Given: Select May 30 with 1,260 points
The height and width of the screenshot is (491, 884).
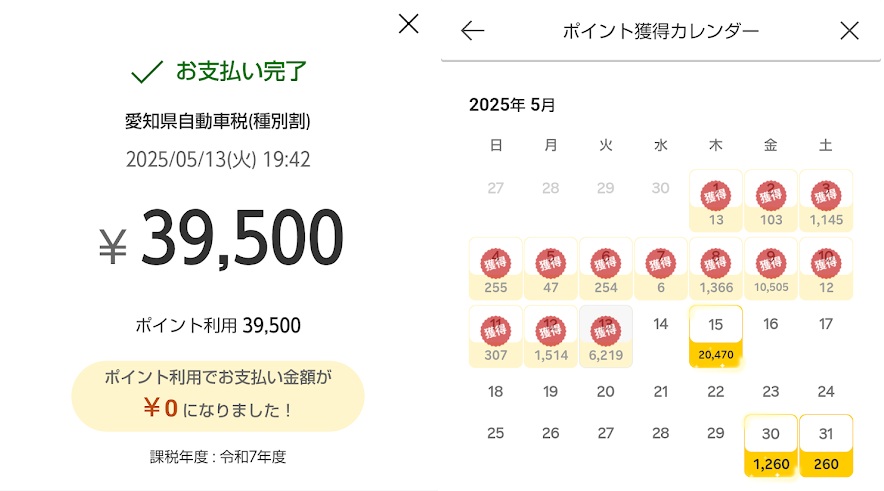Looking at the screenshot, I should pyautogui.click(x=770, y=445).
